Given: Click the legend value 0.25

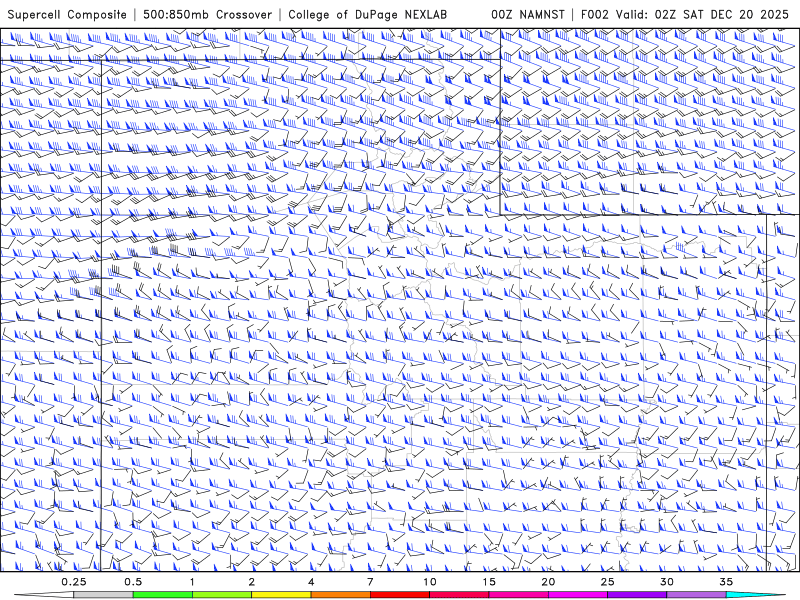Looking at the screenshot, I should 74,582.
